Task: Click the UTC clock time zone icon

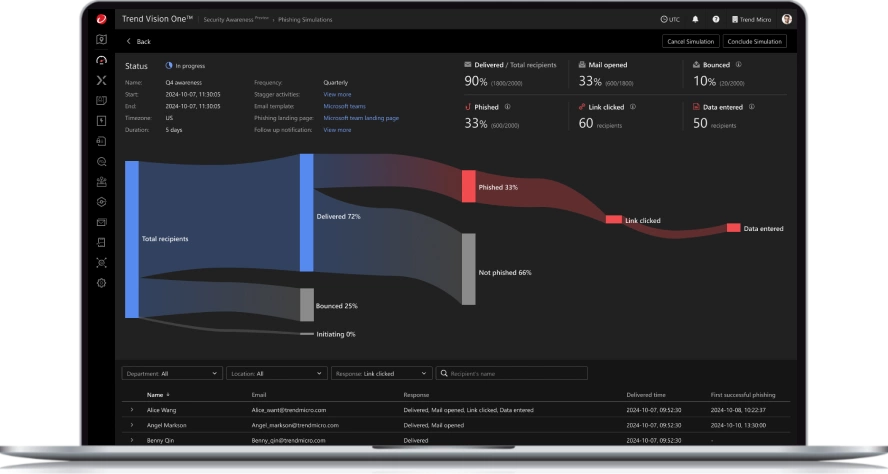Action: point(664,19)
